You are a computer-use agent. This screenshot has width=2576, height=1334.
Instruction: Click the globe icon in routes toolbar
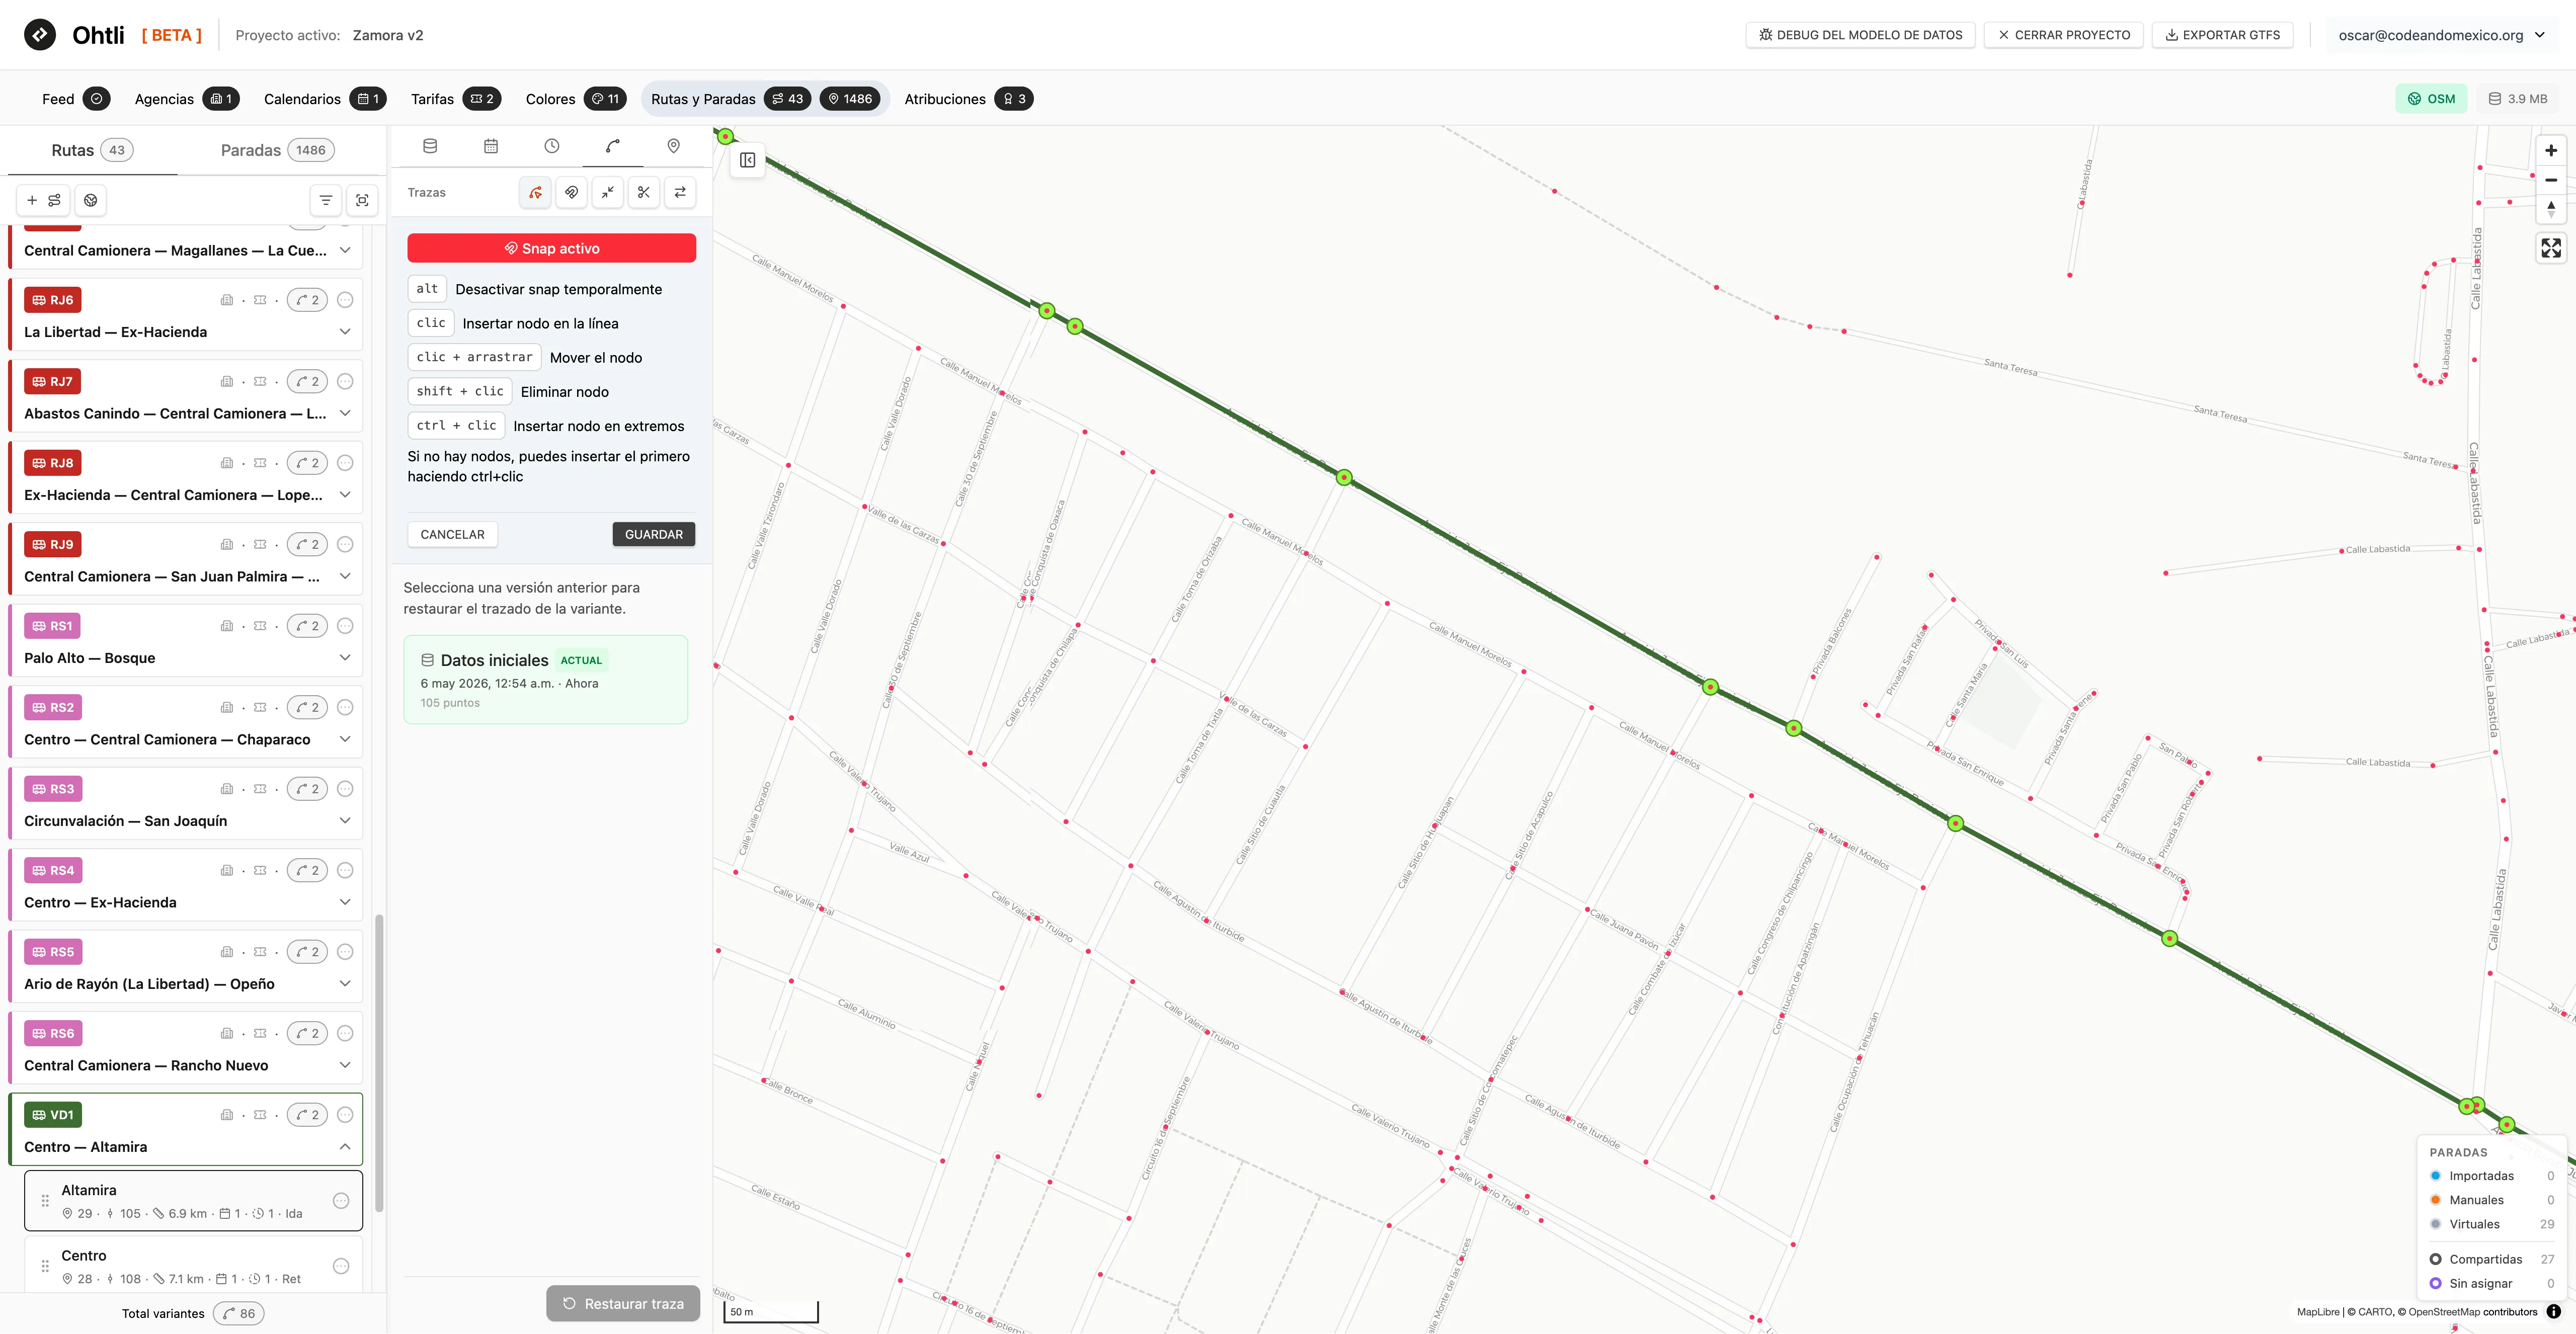coord(91,200)
